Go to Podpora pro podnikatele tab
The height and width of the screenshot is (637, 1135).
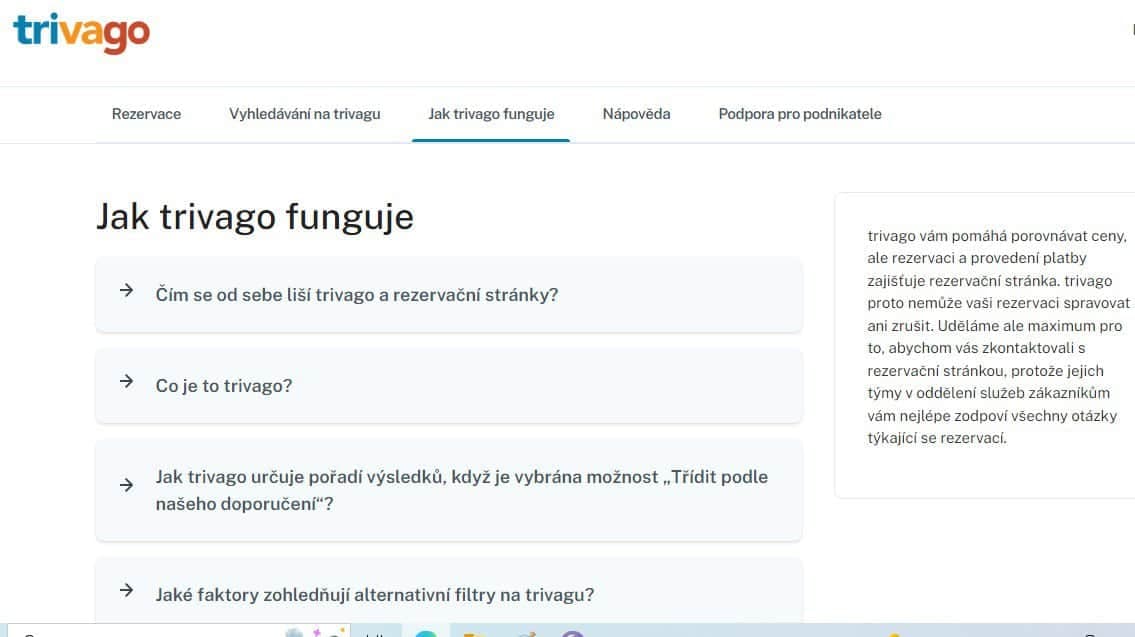tap(800, 114)
